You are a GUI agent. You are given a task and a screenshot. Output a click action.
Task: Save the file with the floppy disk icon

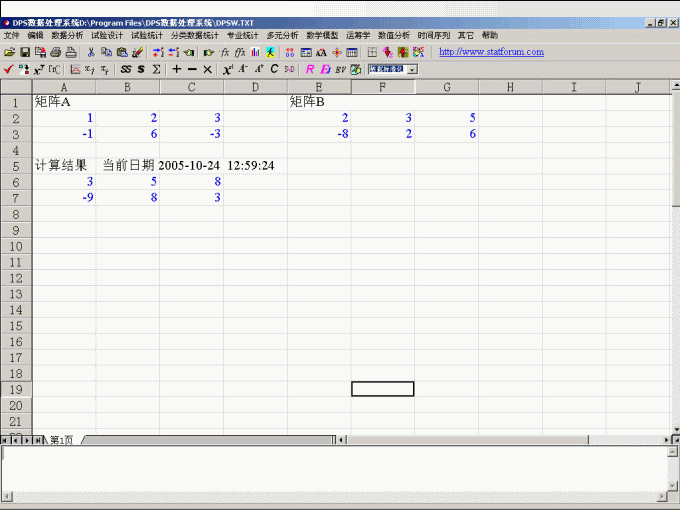(25, 52)
